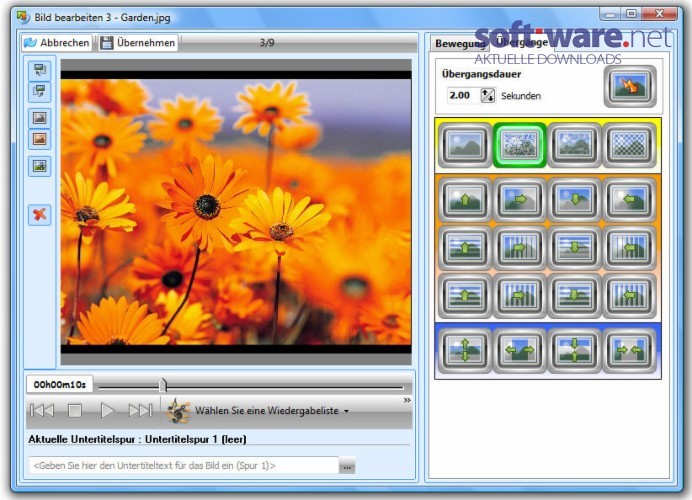692x500 pixels.
Task: Click the Abbrechen button
Action: click(x=57, y=43)
